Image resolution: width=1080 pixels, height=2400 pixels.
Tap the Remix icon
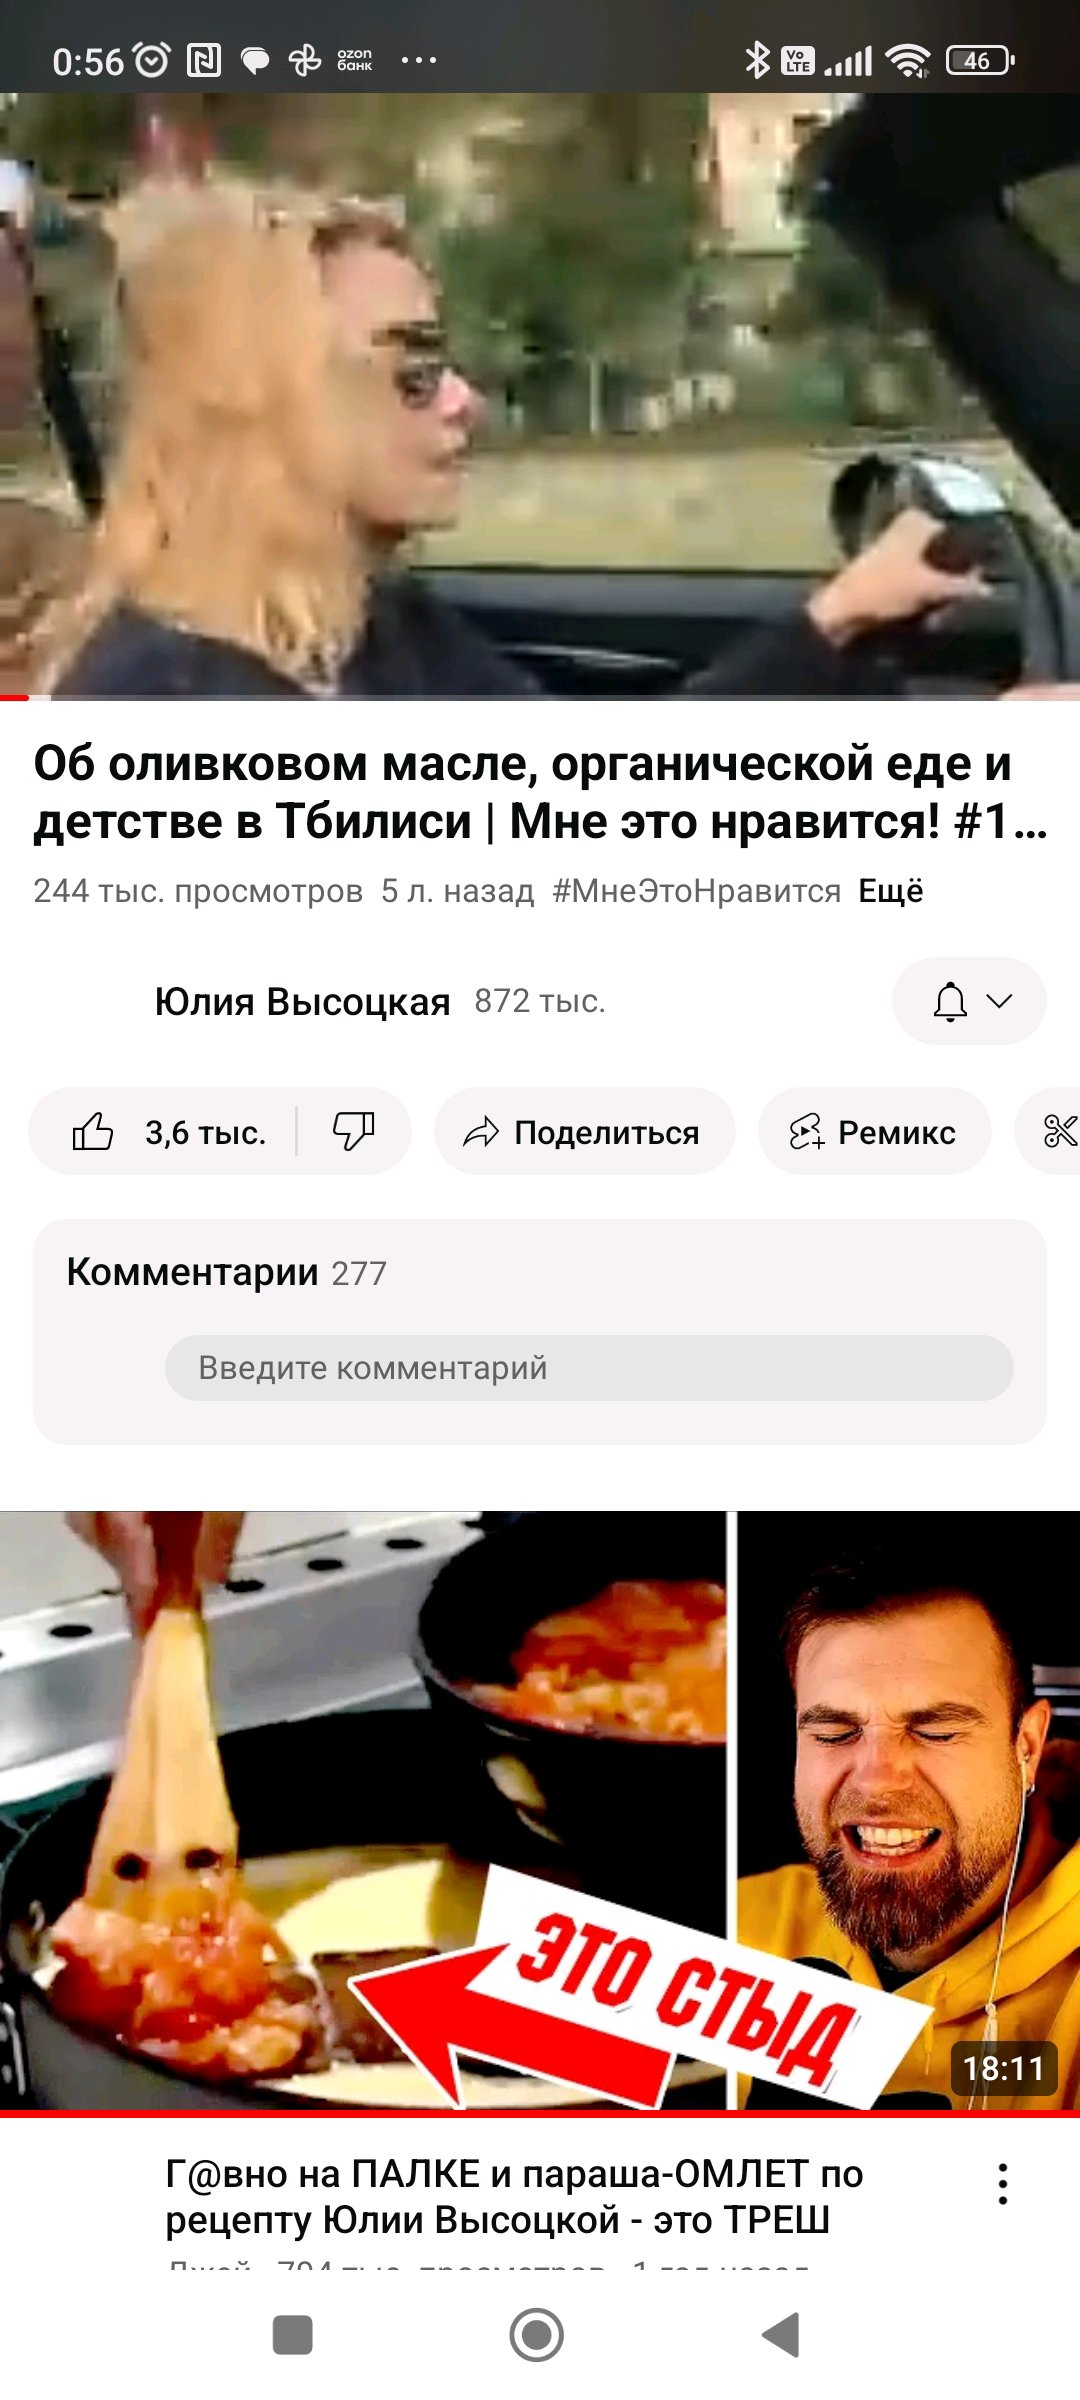806,1132
